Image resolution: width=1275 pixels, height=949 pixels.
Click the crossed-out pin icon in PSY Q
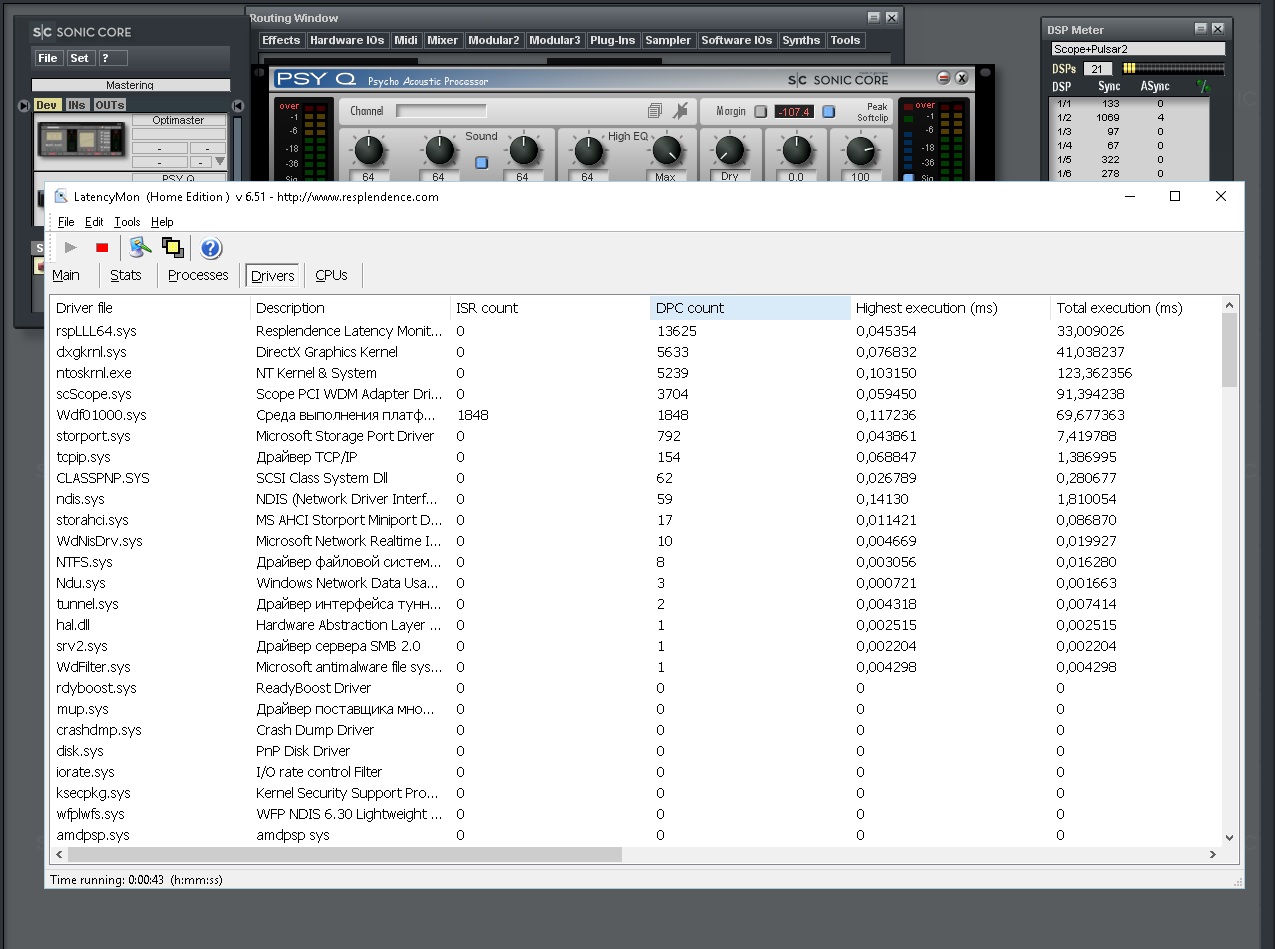pyautogui.click(x=680, y=111)
